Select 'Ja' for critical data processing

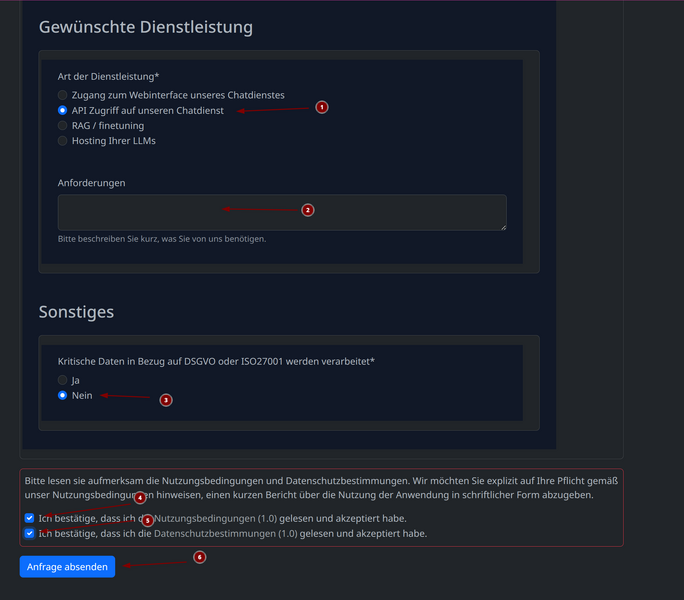[x=63, y=380]
